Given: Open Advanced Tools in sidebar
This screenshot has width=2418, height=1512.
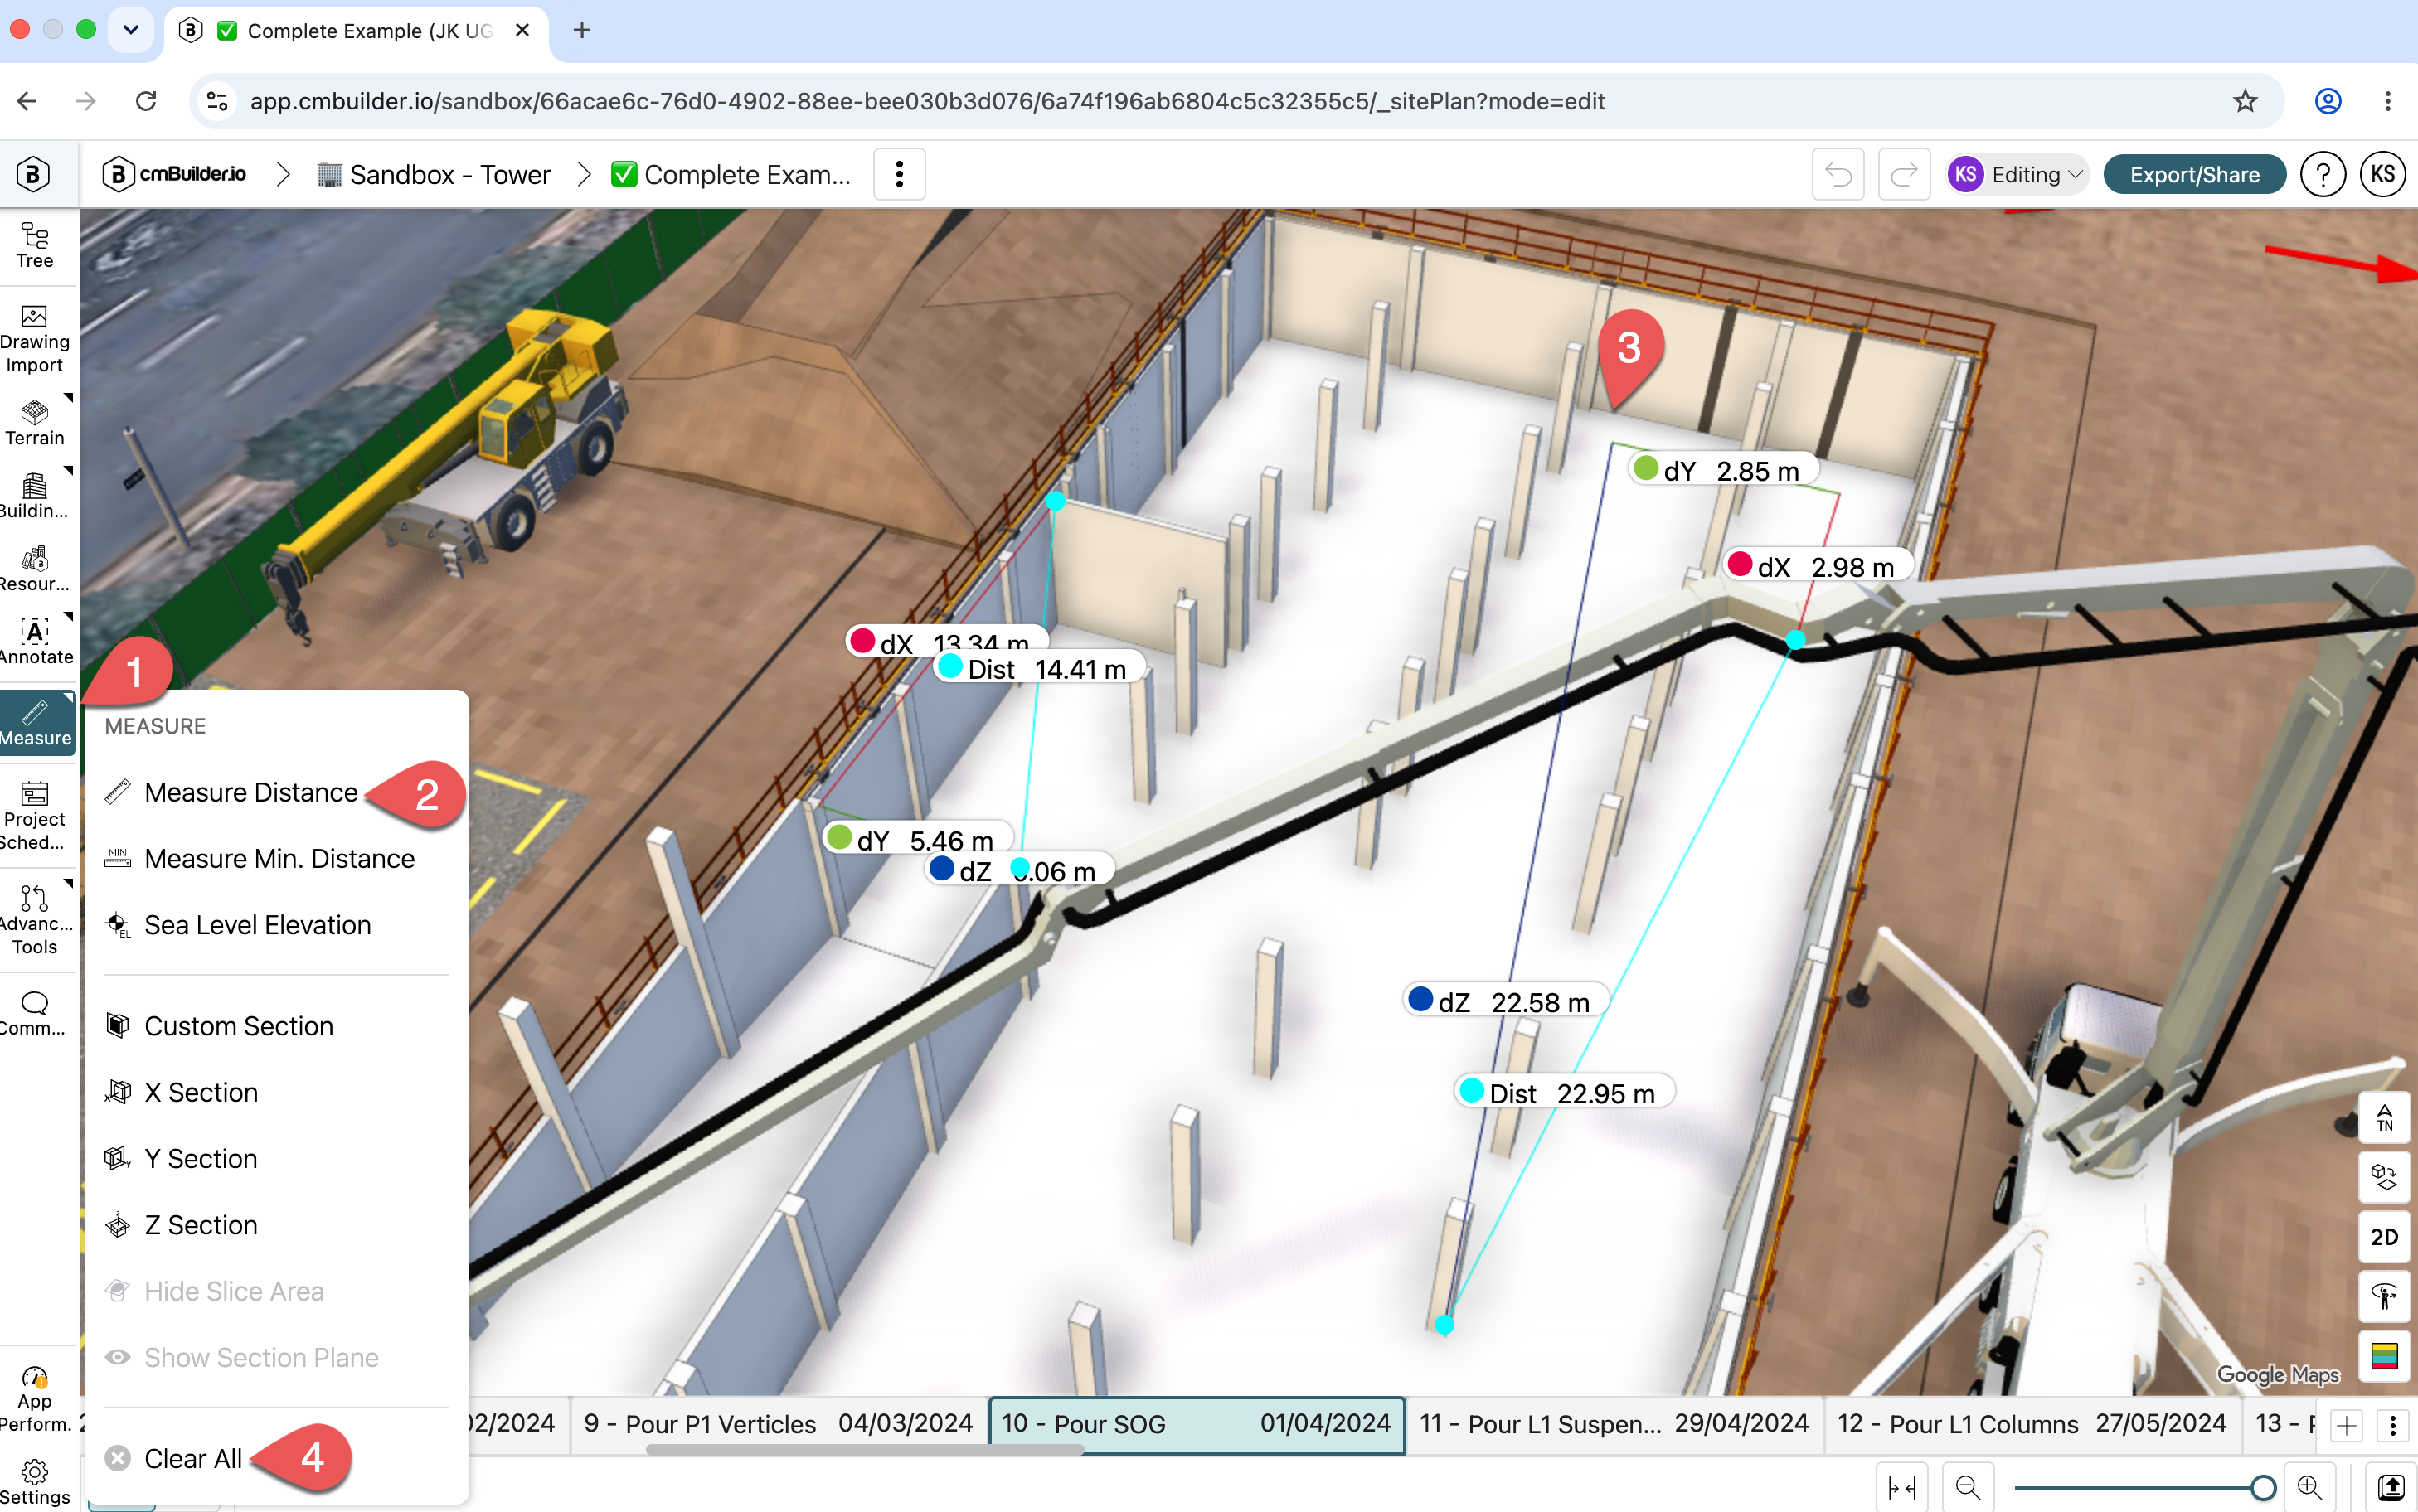Looking at the screenshot, I should point(35,920).
